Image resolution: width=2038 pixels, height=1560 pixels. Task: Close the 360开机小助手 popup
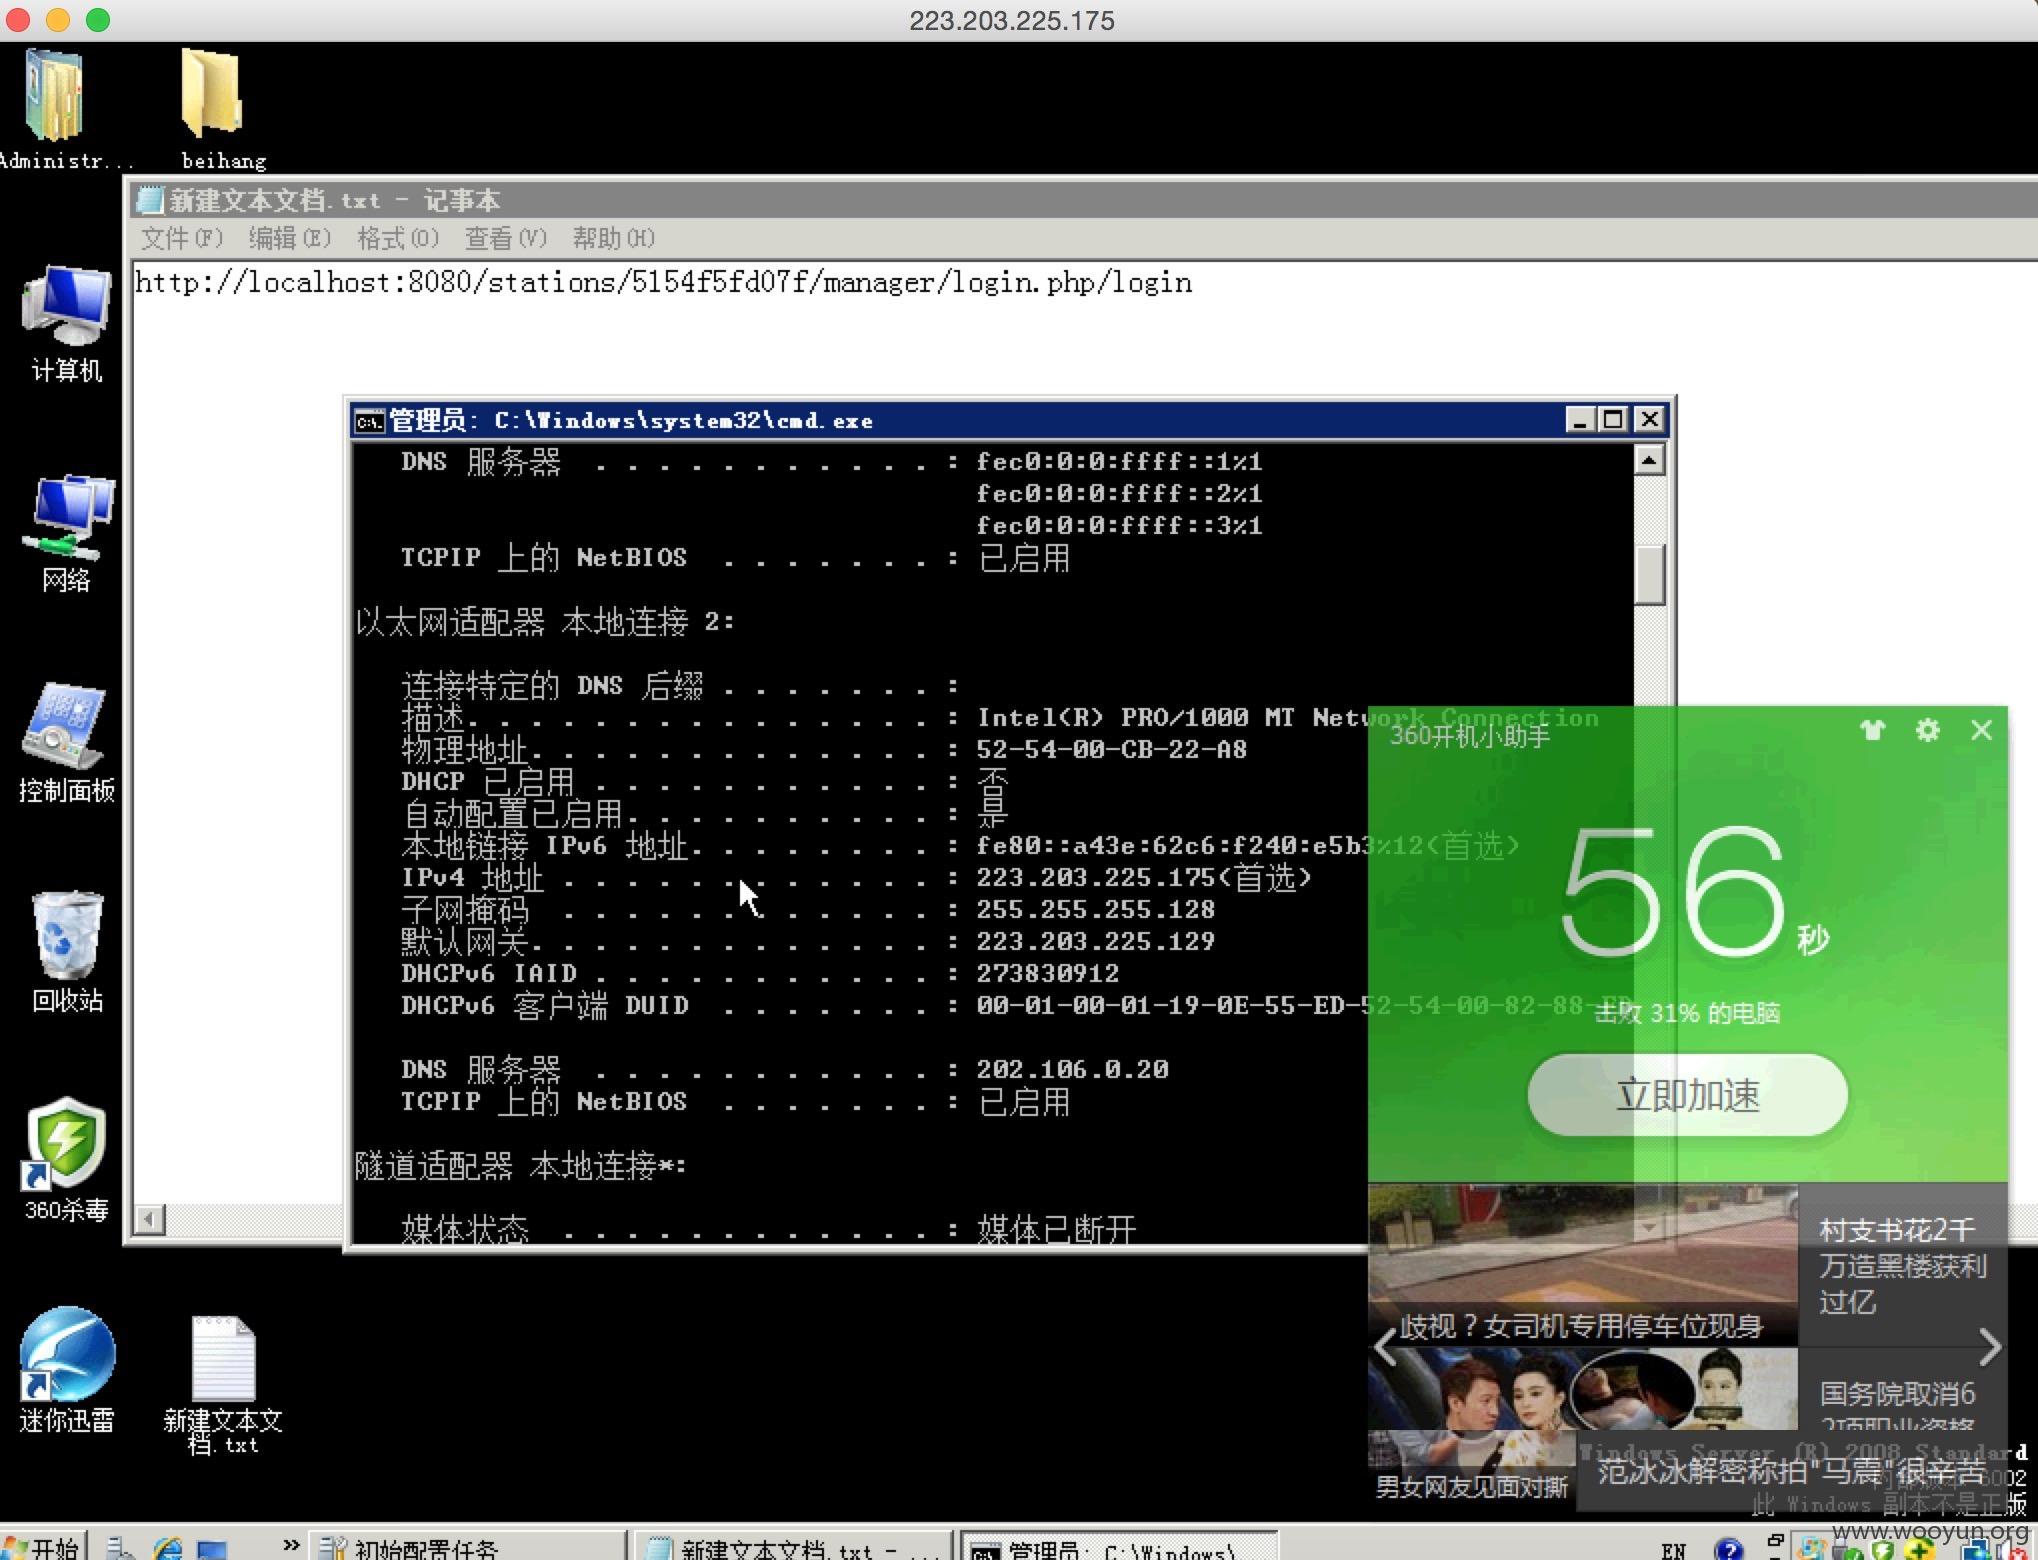(x=1981, y=730)
